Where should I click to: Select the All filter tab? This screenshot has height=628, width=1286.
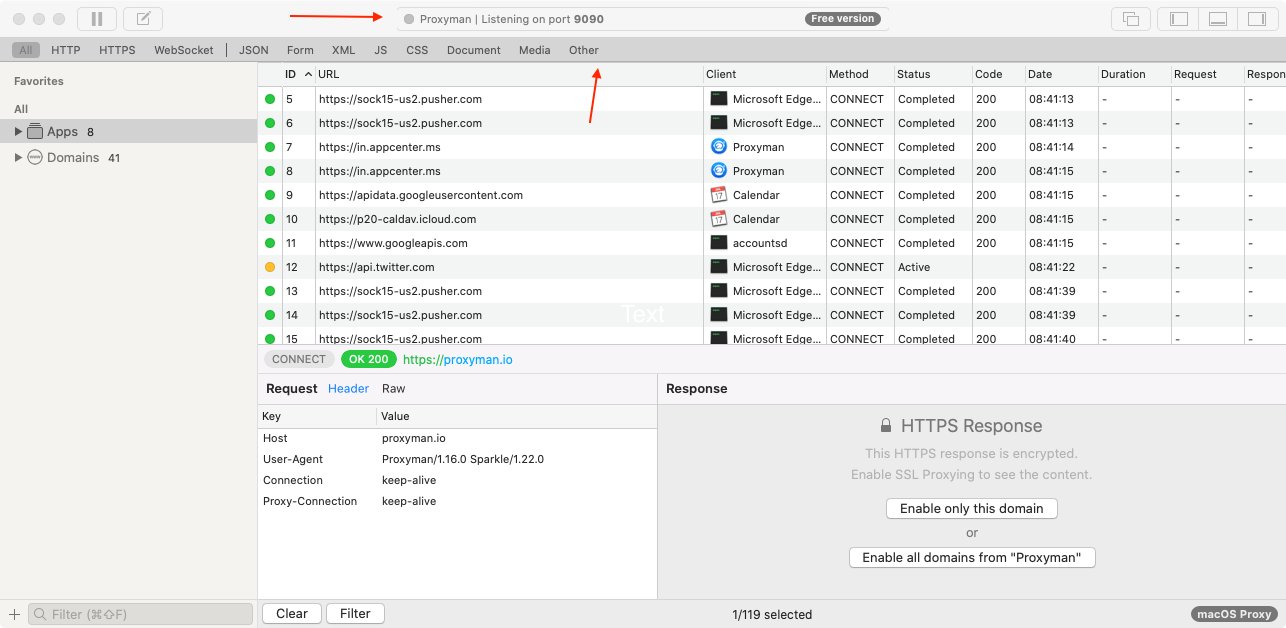coord(26,50)
